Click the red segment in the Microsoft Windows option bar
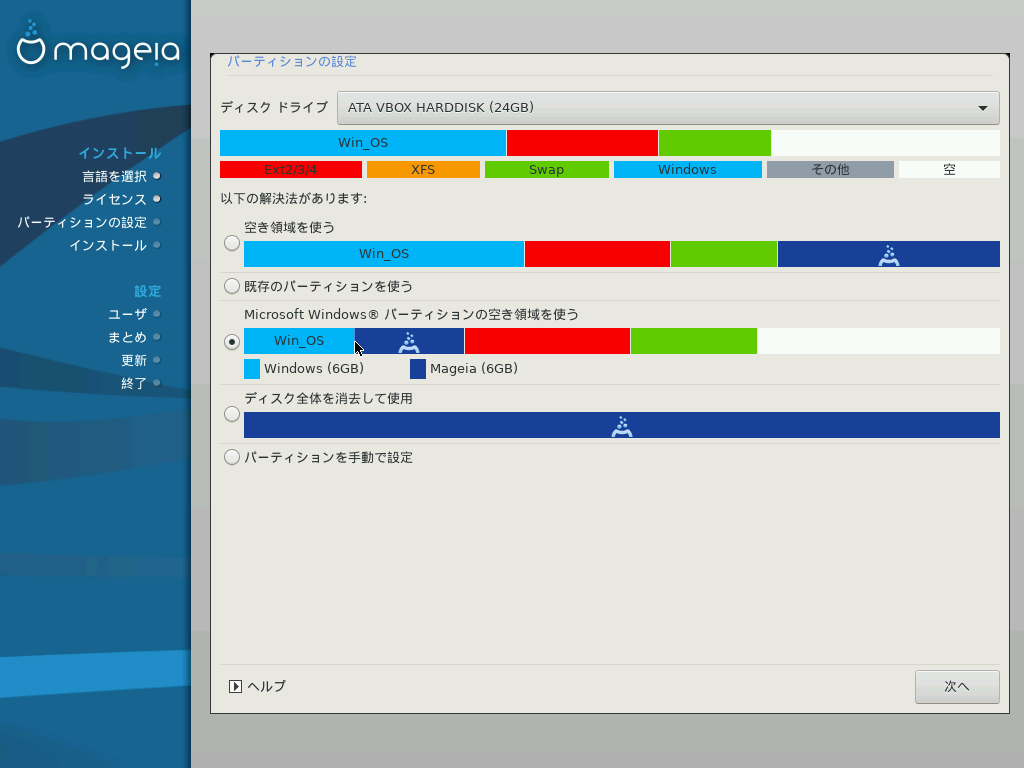This screenshot has height=768, width=1024. 547,341
